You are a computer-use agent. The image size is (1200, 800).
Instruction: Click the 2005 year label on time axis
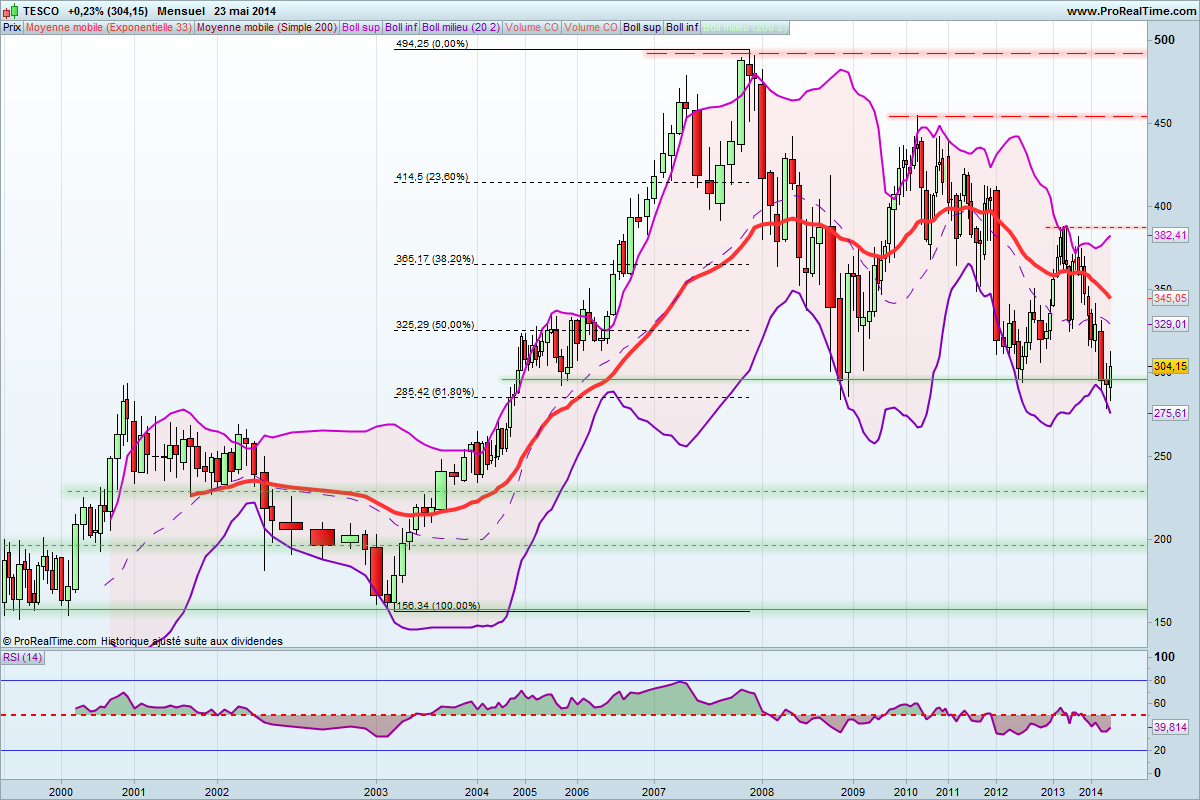coord(524,790)
